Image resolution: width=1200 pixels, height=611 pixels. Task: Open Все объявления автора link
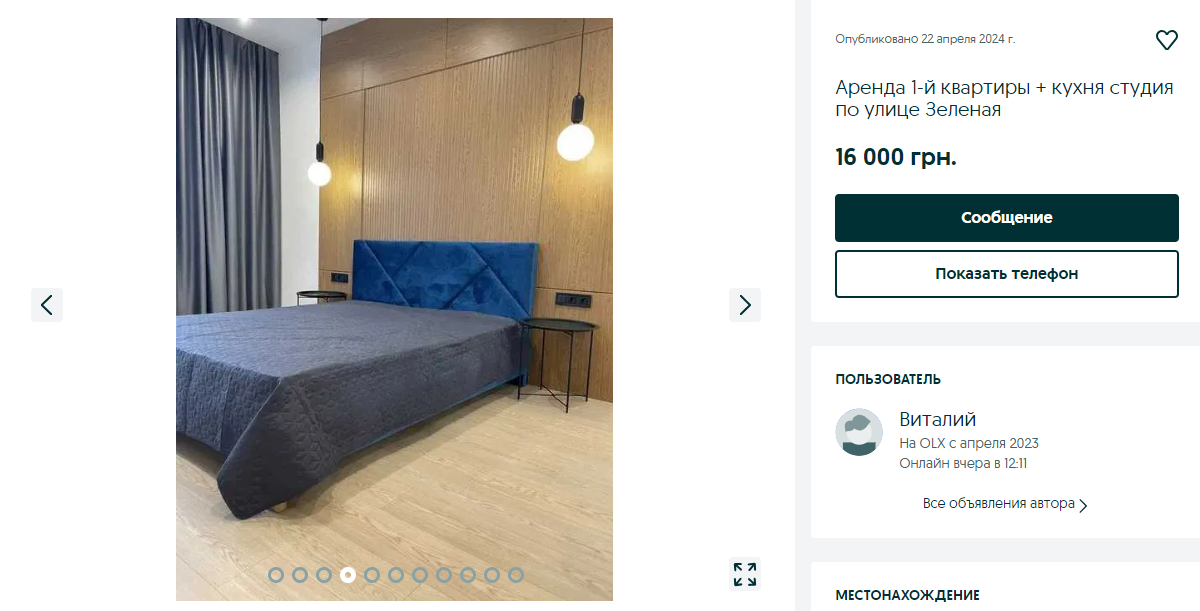click(999, 504)
